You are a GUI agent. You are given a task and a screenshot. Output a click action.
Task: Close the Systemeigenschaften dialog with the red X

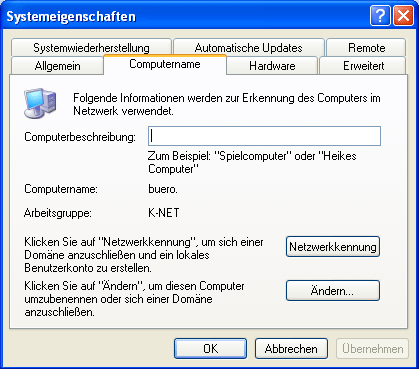pyautogui.click(x=403, y=16)
